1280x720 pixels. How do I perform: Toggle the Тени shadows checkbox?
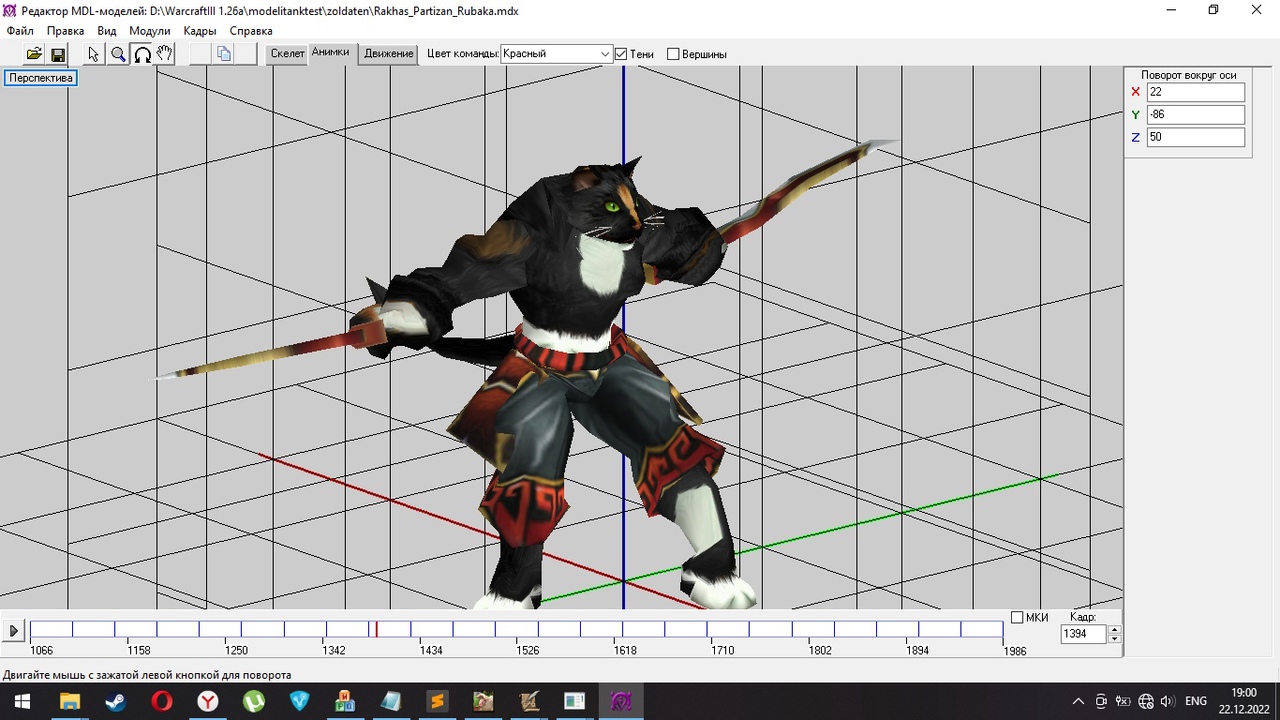coord(621,54)
